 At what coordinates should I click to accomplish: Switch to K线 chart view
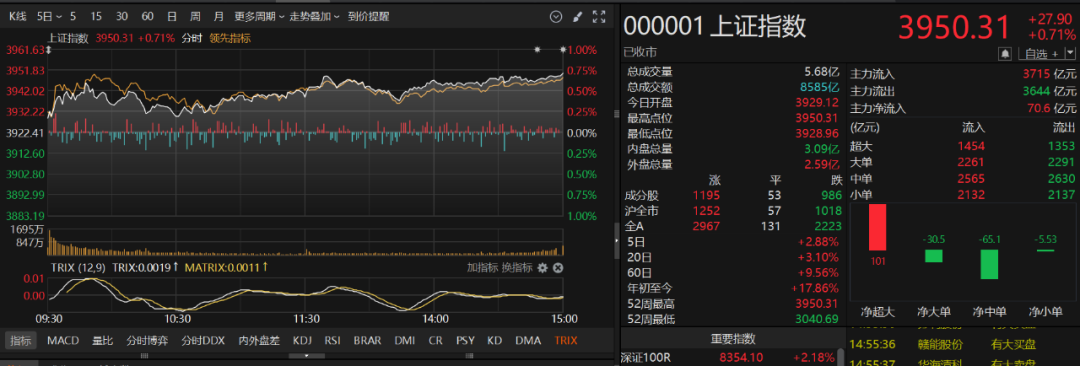pyautogui.click(x=17, y=16)
